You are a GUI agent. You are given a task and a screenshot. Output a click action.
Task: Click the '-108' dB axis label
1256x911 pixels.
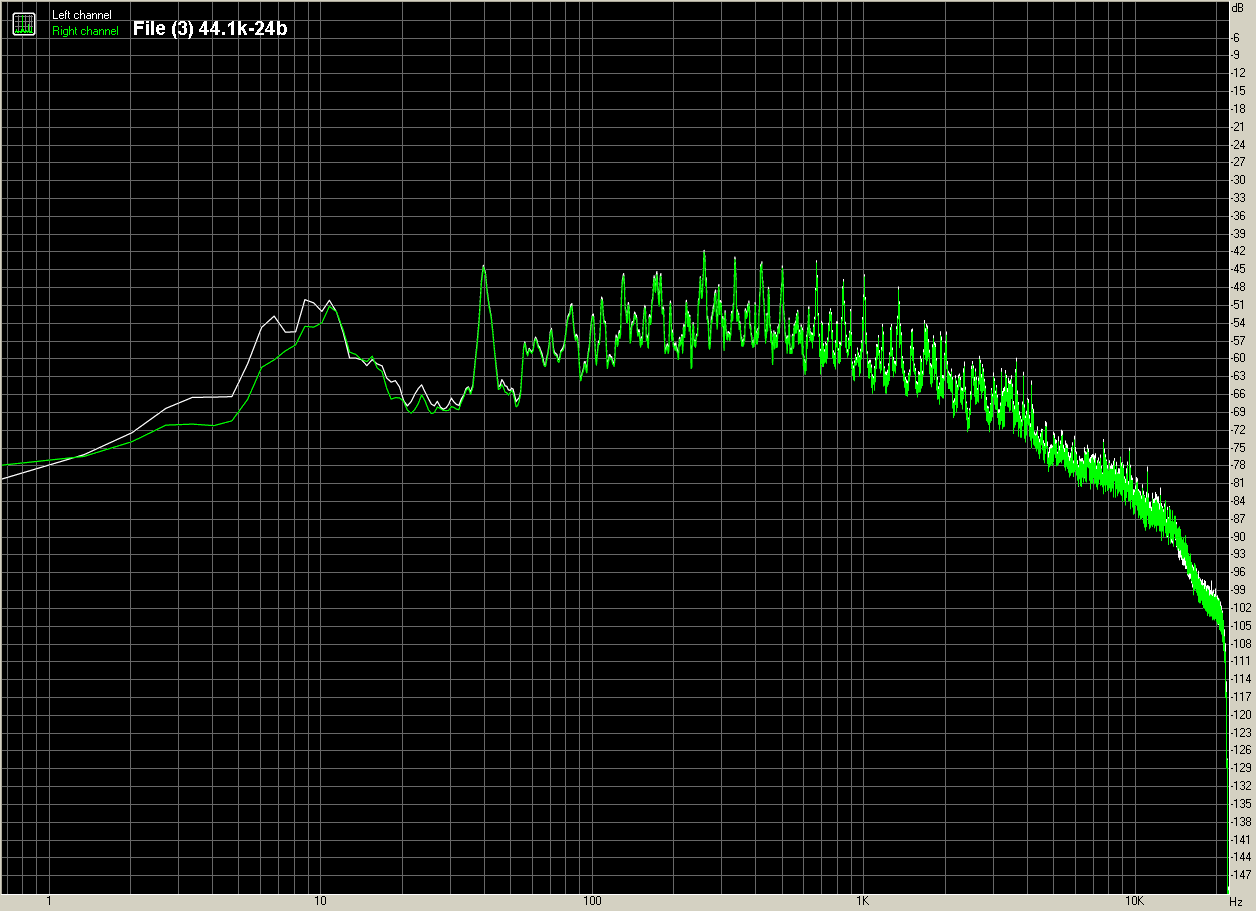1241,643
